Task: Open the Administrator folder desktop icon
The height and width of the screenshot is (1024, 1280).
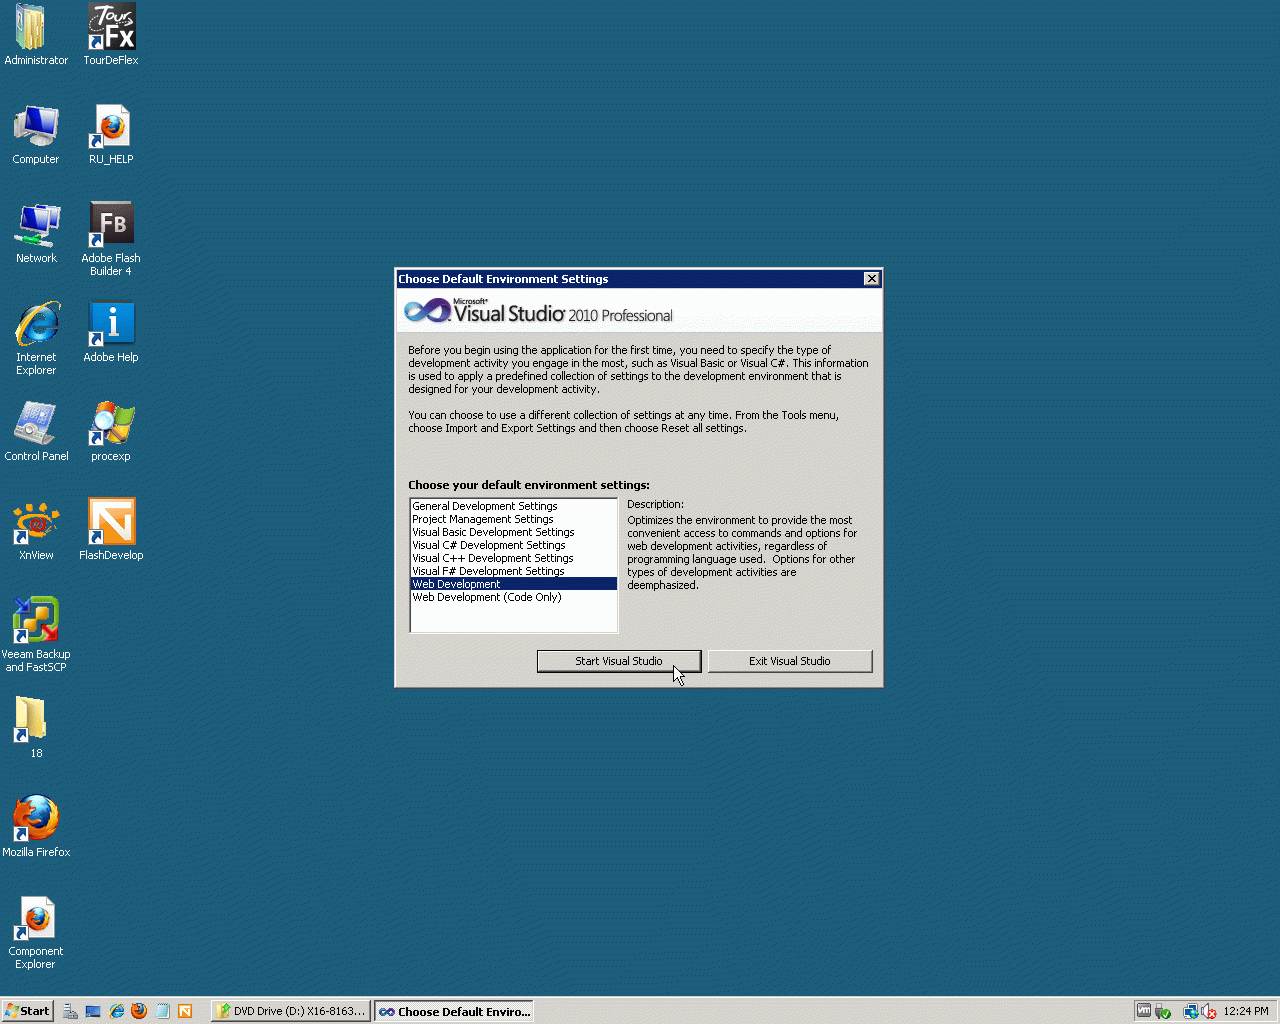Action: pos(36,36)
